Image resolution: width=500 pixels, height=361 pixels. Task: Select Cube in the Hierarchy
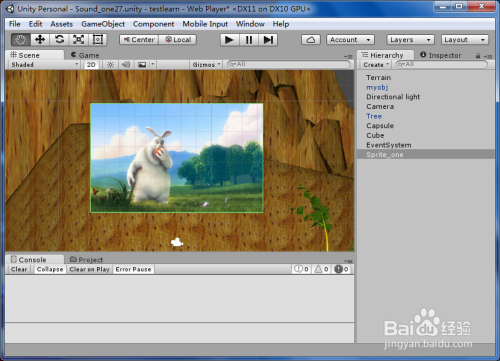point(426,135)
